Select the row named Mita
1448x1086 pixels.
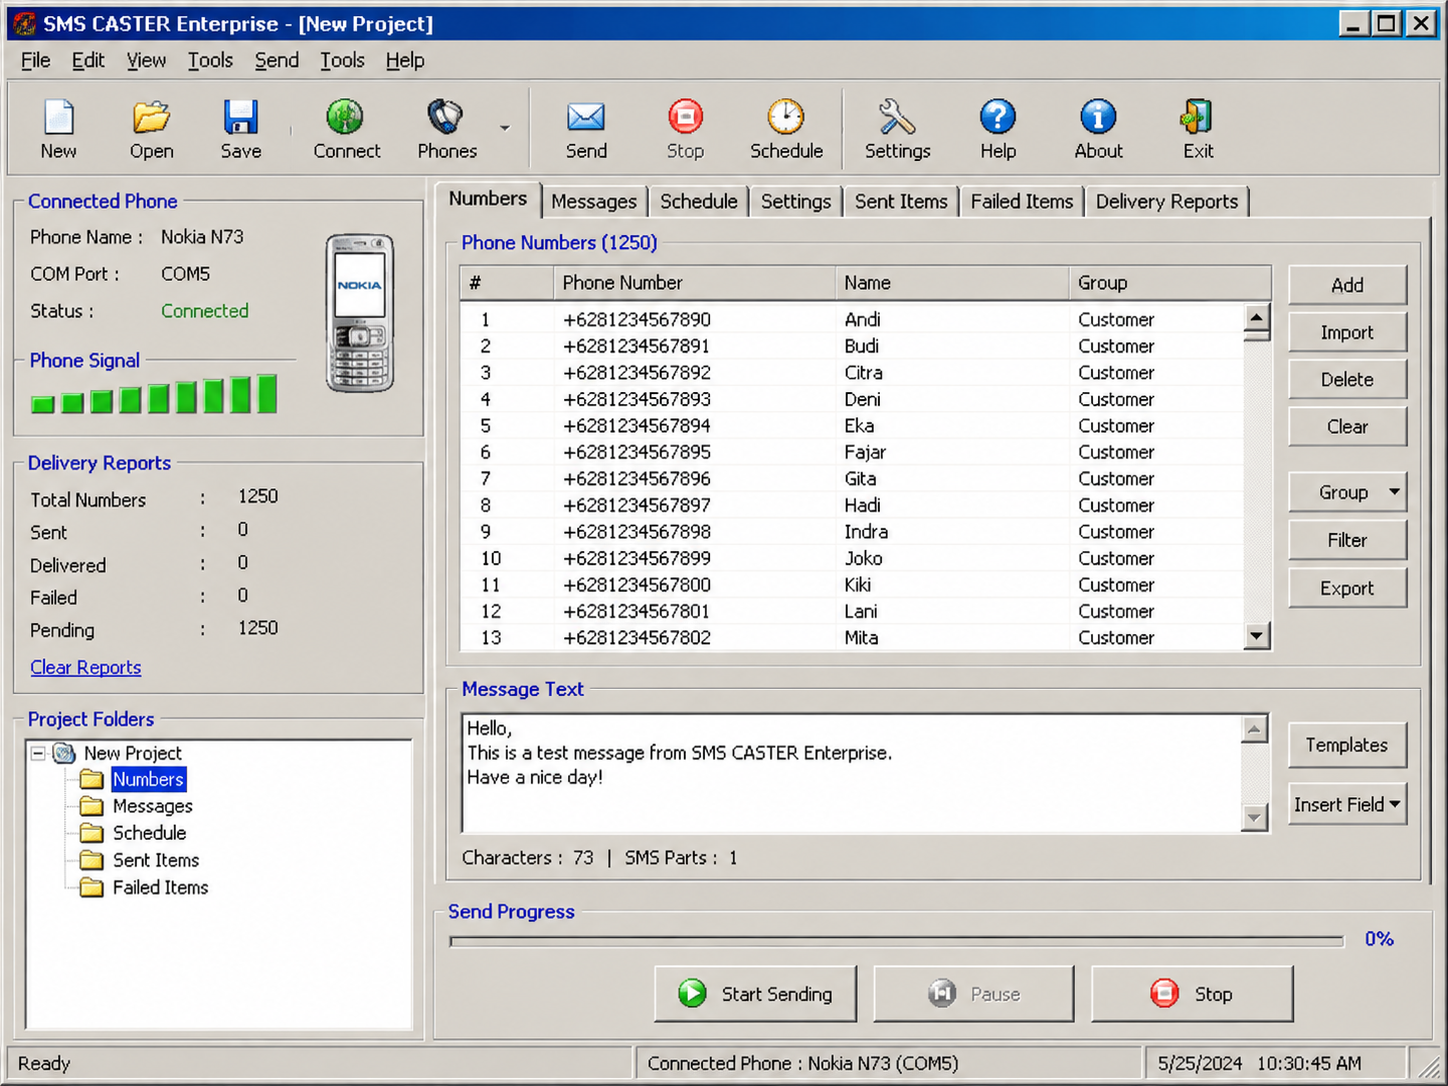(852, 637)
